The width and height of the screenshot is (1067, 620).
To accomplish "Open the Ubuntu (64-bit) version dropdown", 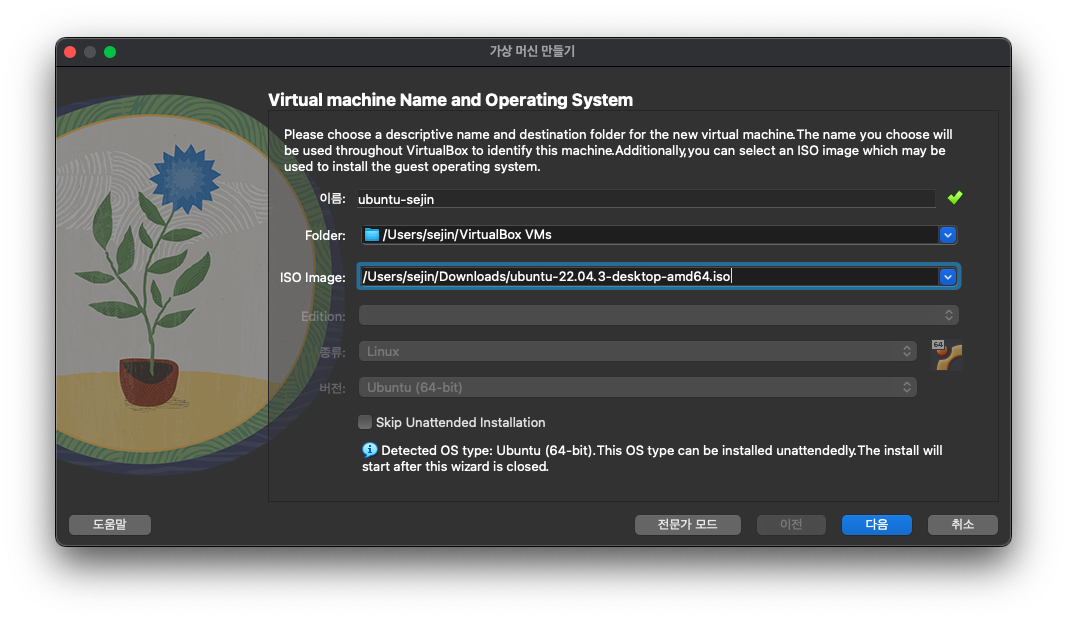I will [637, 387].
